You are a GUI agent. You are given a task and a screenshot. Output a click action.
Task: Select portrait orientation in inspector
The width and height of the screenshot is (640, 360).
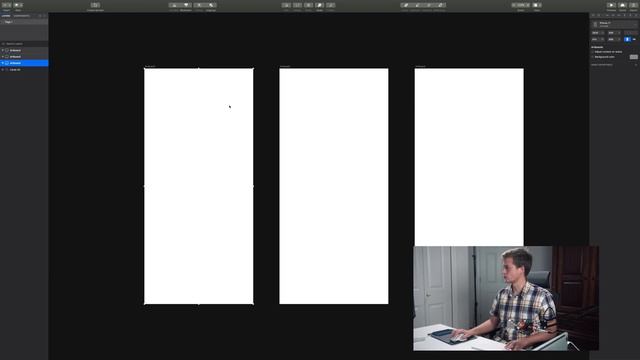[627, 39]
